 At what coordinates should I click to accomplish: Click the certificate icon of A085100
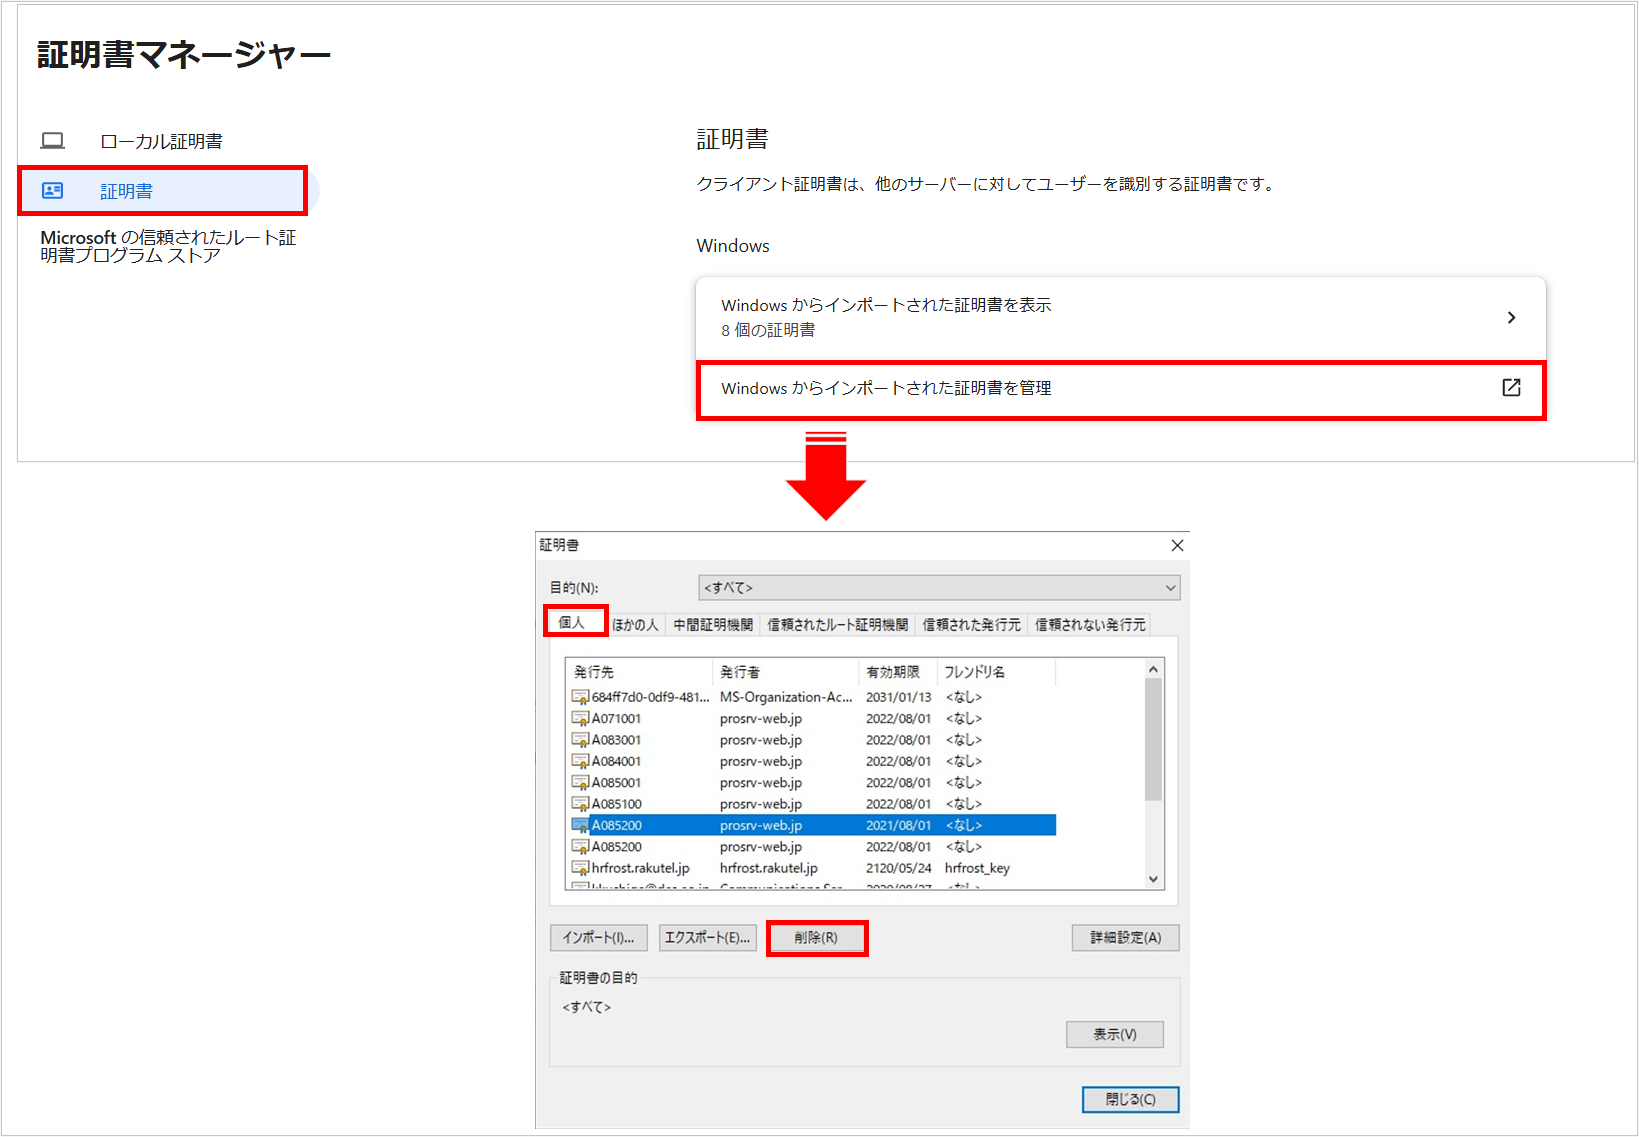tap(580, 804)
